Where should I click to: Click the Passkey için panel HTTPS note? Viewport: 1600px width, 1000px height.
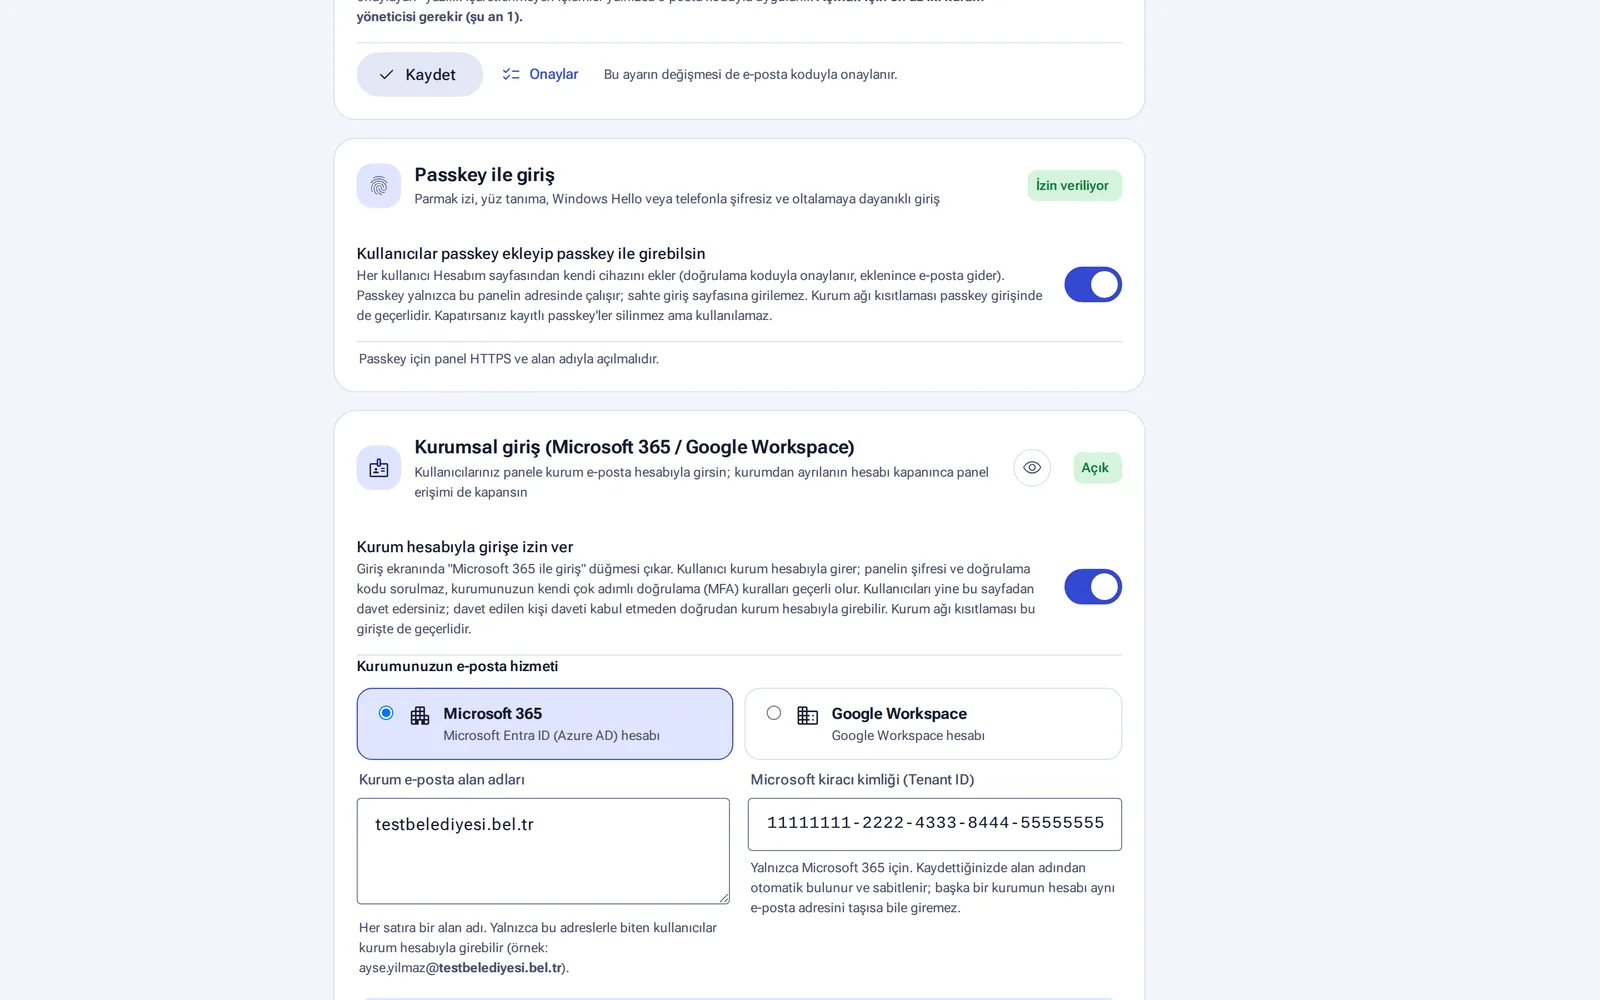(x=508, y=359)
